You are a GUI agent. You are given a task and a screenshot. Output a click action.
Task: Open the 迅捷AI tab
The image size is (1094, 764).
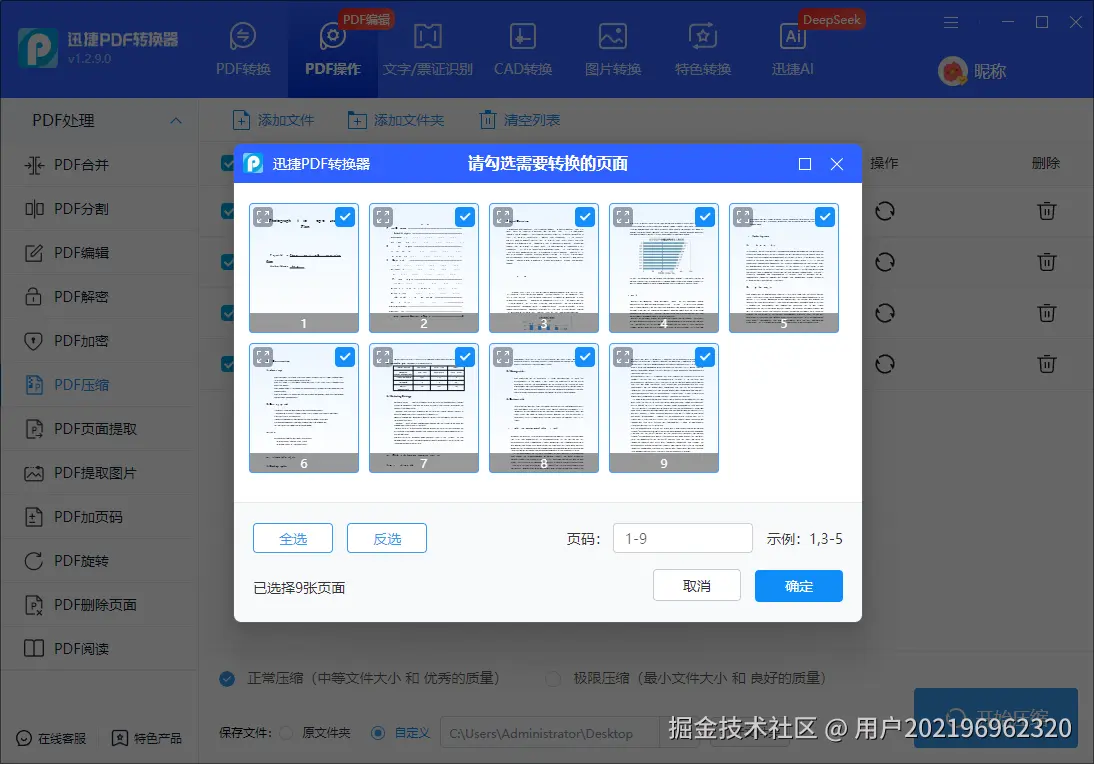click(x=793, y=49)
